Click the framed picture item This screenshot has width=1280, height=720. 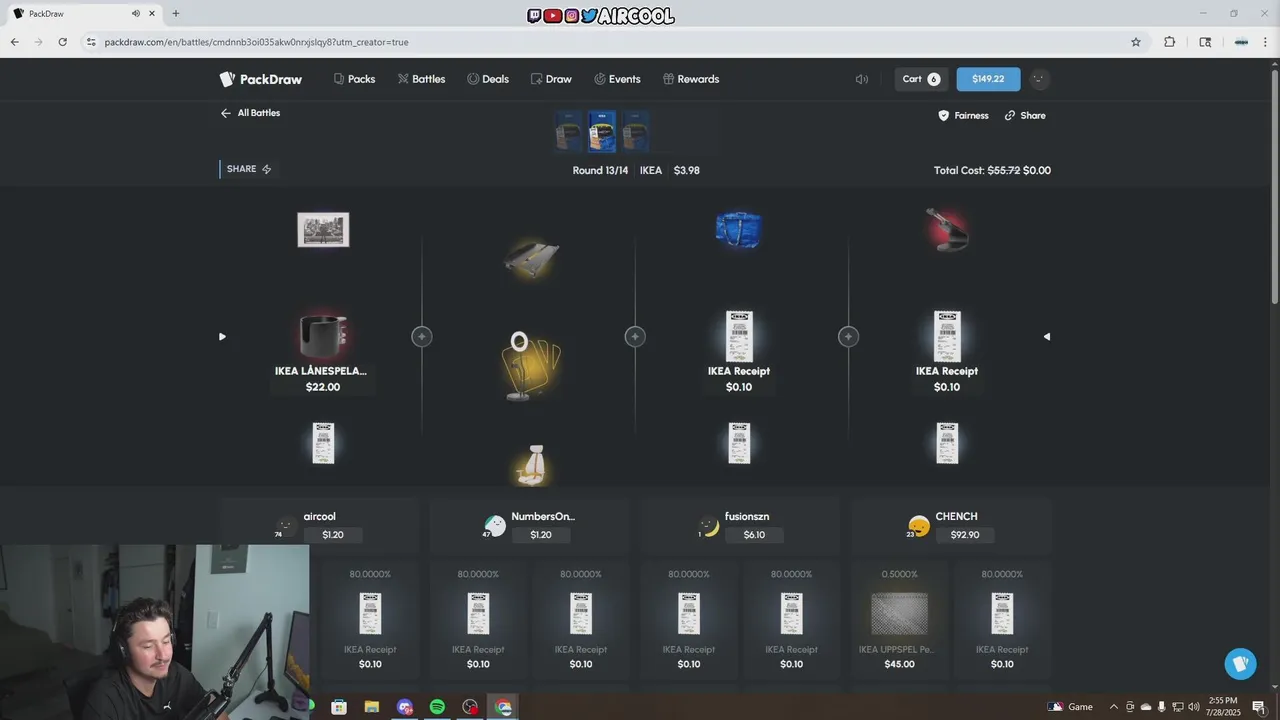[x=323, y=230]
